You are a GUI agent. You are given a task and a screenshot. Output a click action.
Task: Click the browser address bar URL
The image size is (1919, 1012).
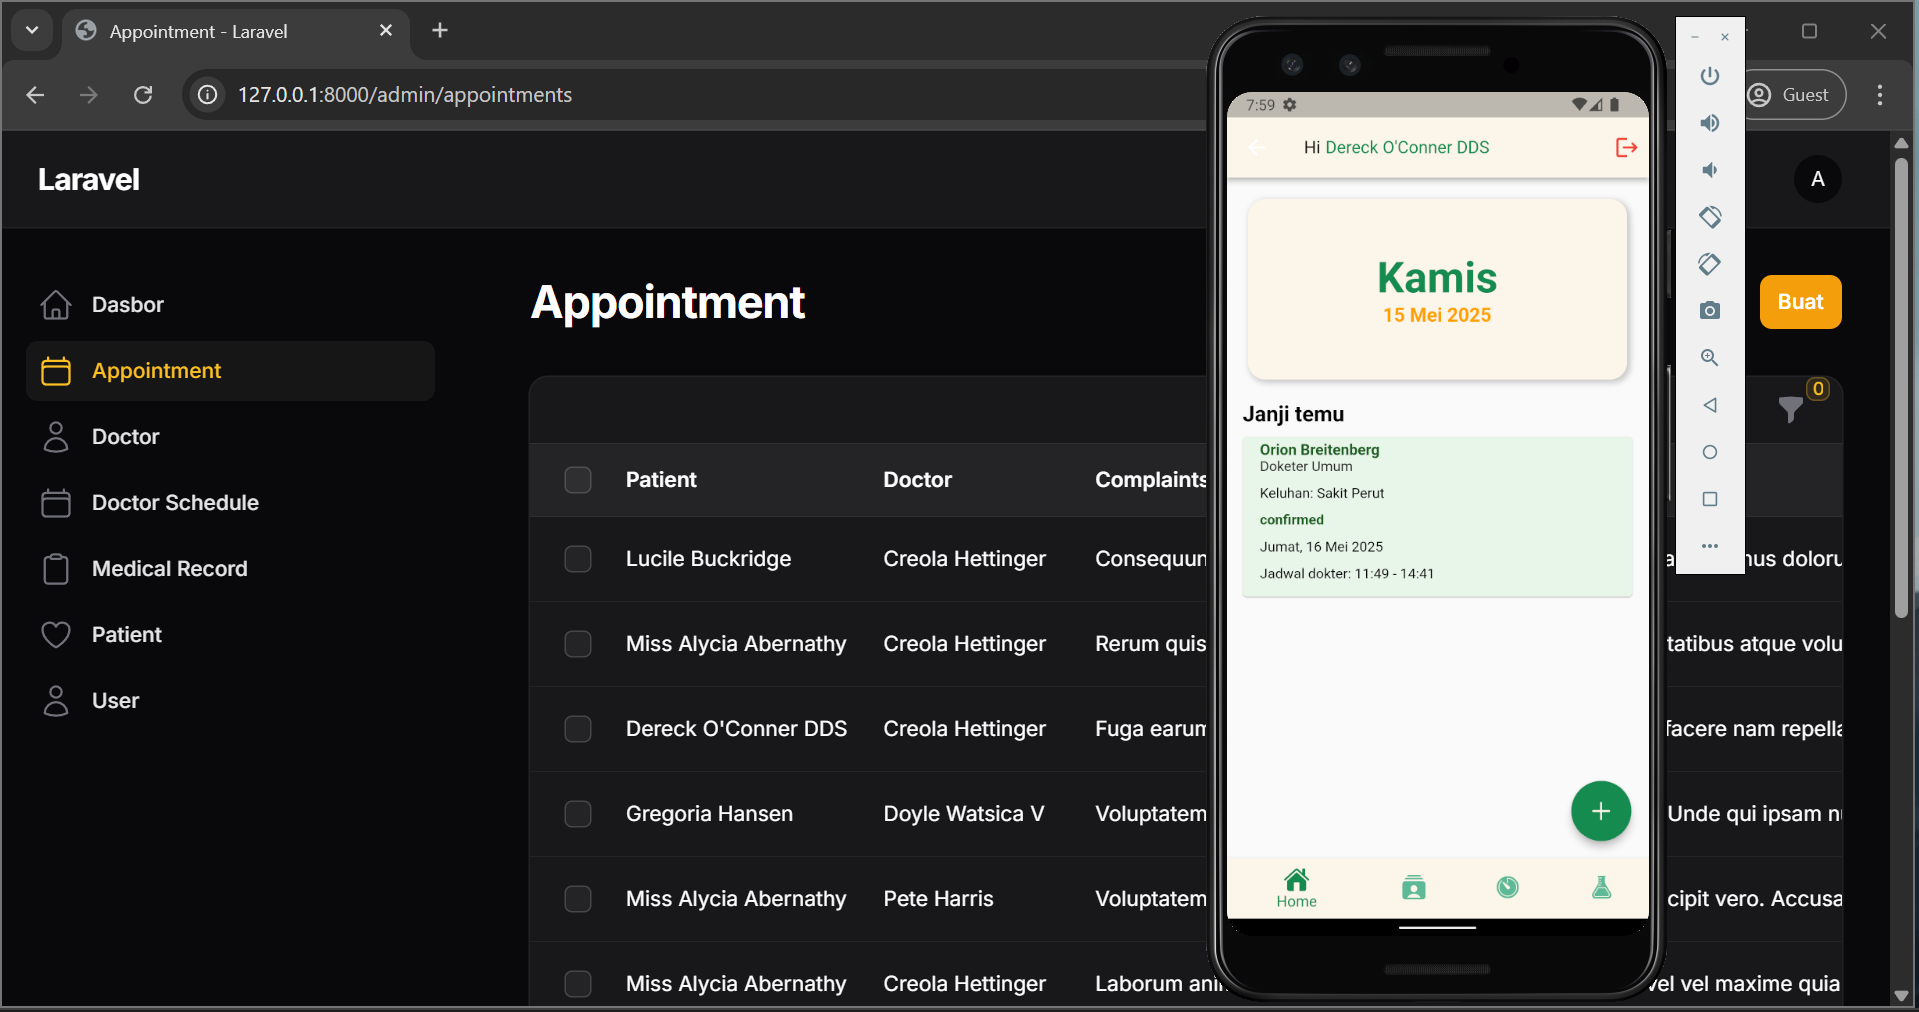point(404,94)
